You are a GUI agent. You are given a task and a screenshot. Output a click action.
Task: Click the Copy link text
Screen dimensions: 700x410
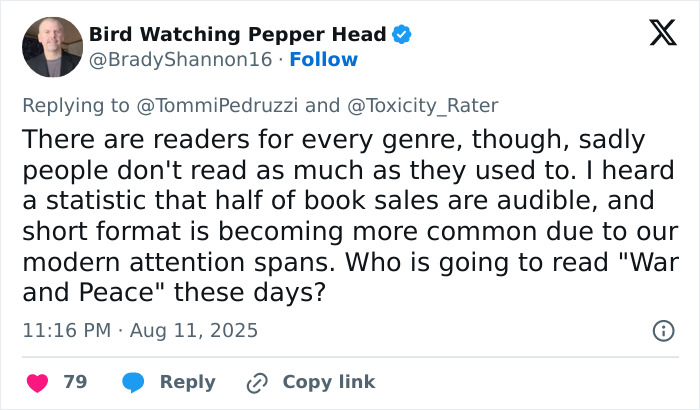point(329,382)
